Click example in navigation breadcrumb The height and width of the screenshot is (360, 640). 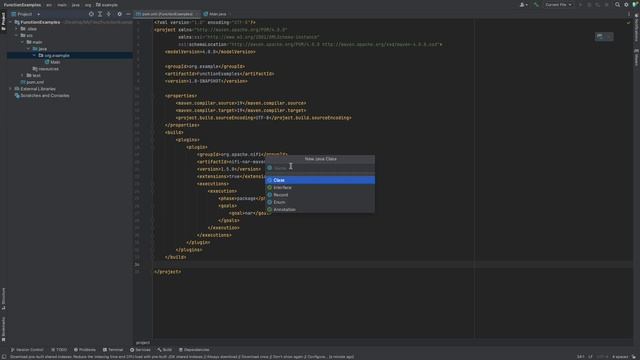coord(107,4)
